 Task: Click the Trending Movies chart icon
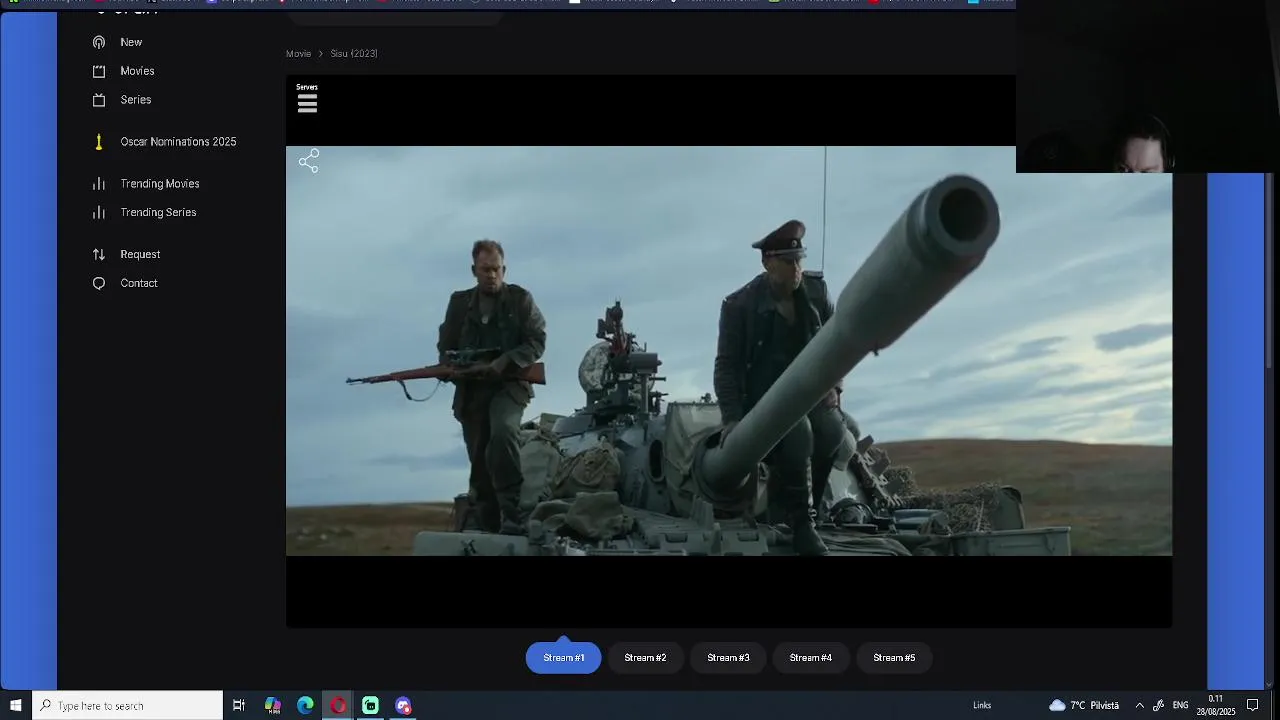coord(99,184)
